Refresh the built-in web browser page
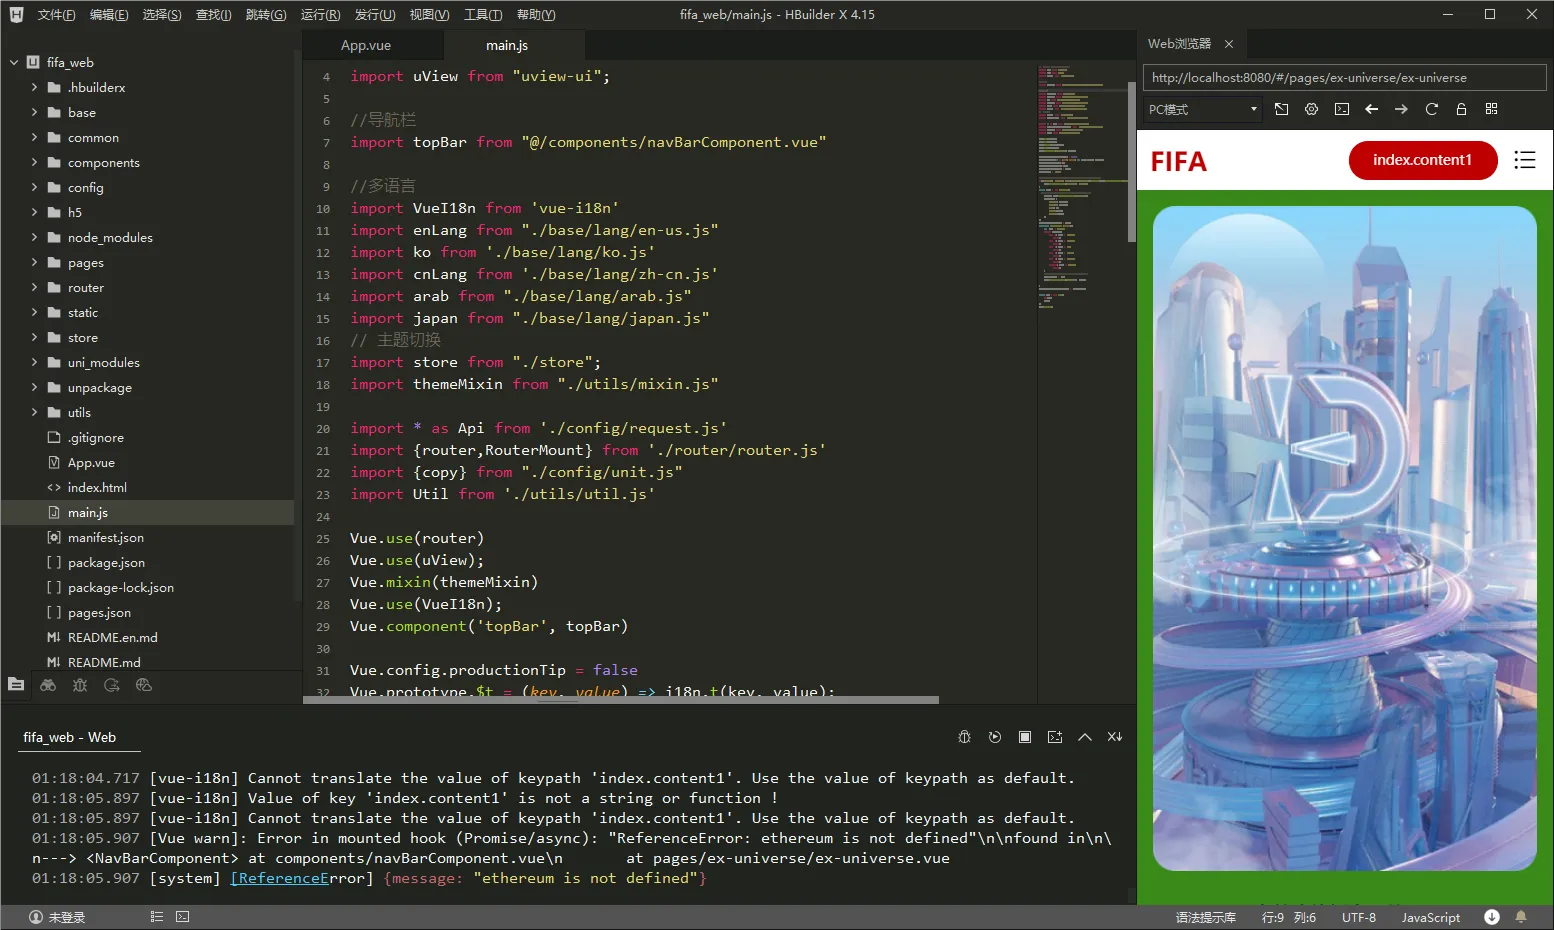The height and width of the screenshot is (930, 1554). [1431, 109]
